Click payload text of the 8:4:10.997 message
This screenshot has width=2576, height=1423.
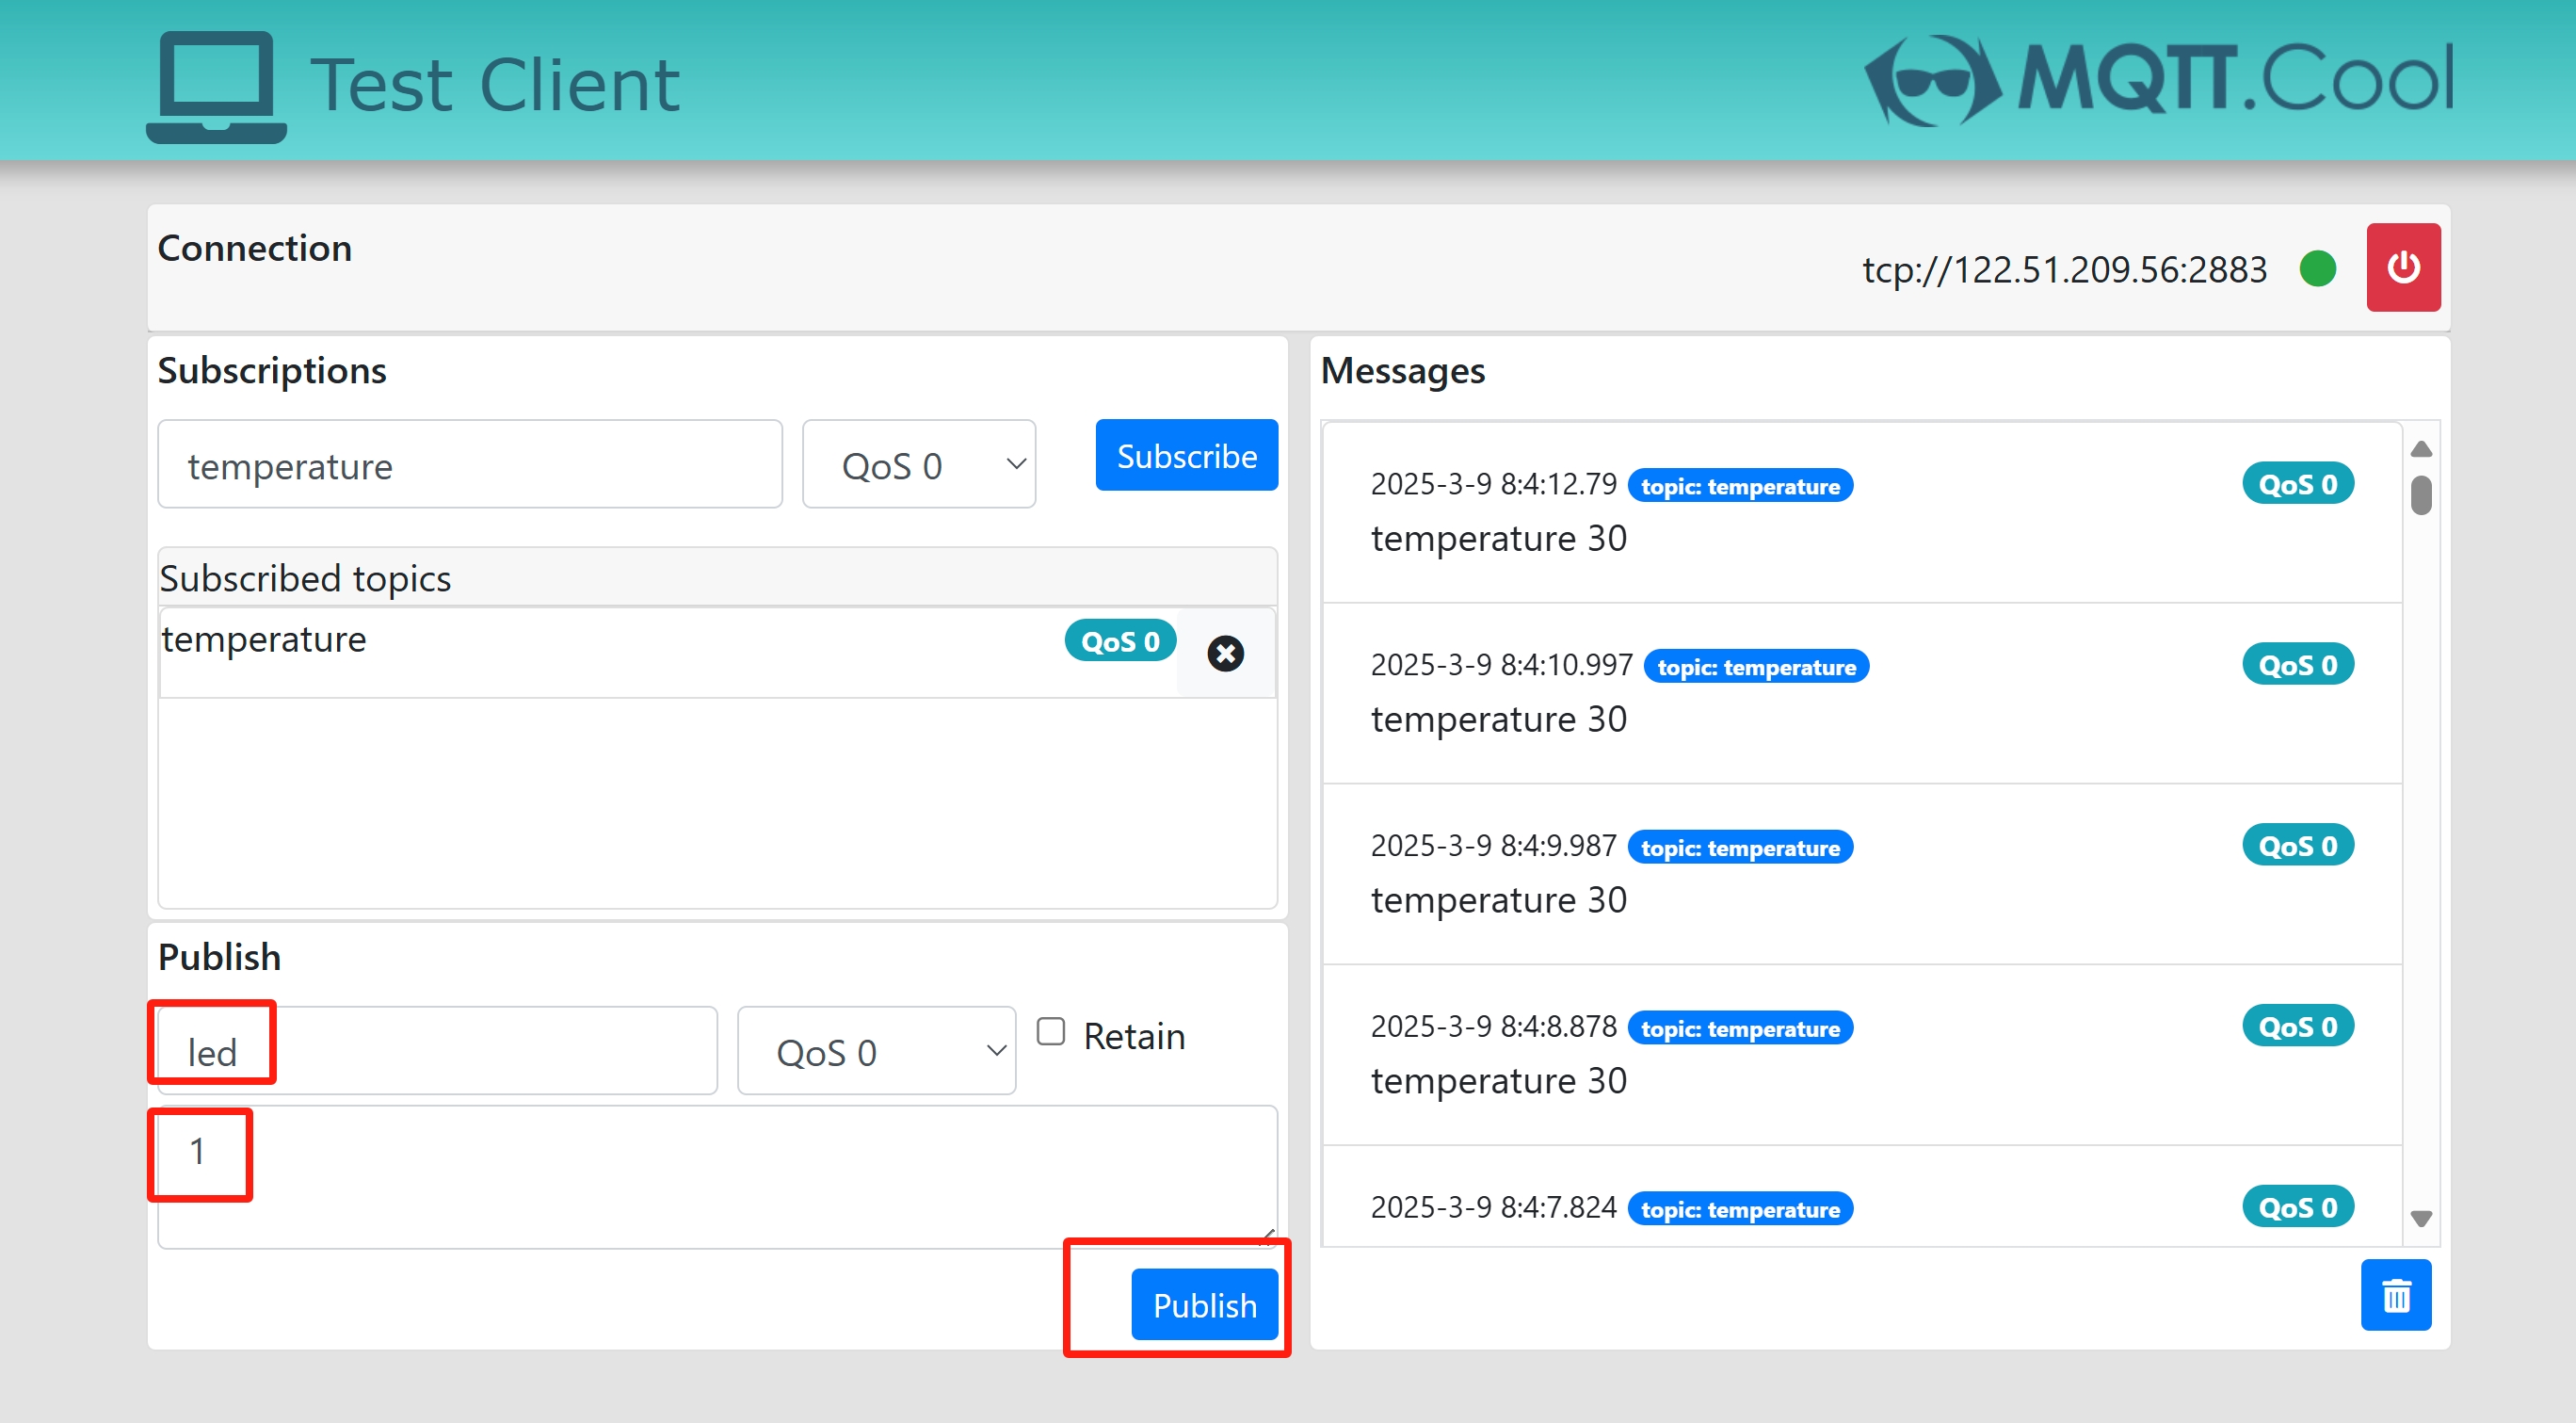coord(1498,721)
